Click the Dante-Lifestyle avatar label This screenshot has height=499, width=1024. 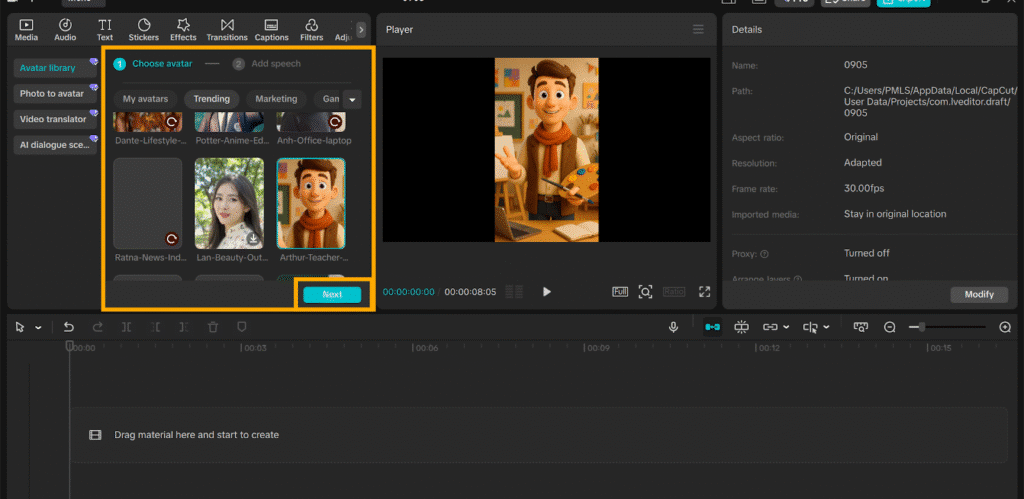pyautogui.click(x=151, y=140)
